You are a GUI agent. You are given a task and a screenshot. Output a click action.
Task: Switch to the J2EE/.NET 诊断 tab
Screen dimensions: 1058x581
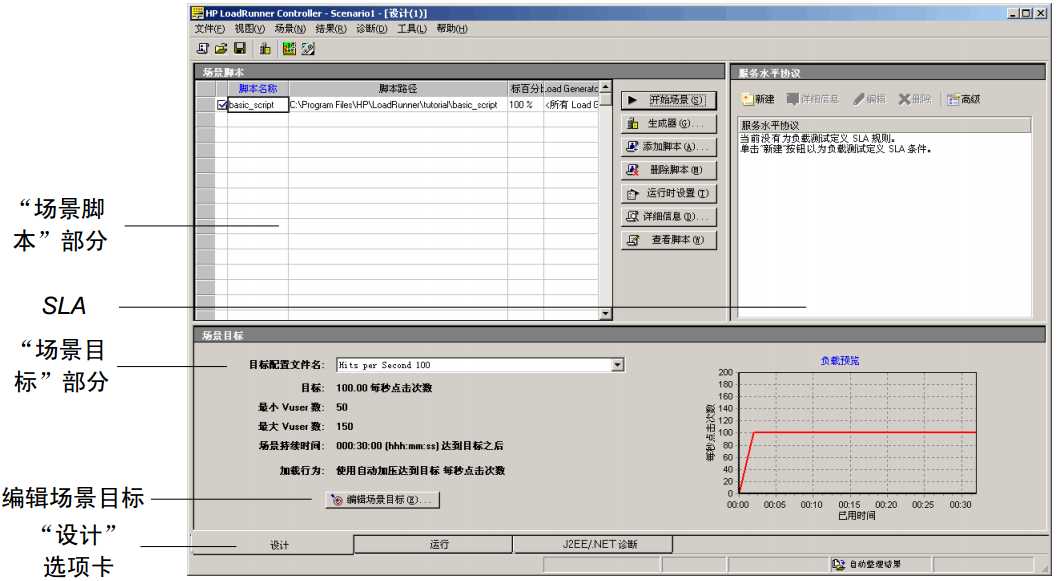point(593,544)
